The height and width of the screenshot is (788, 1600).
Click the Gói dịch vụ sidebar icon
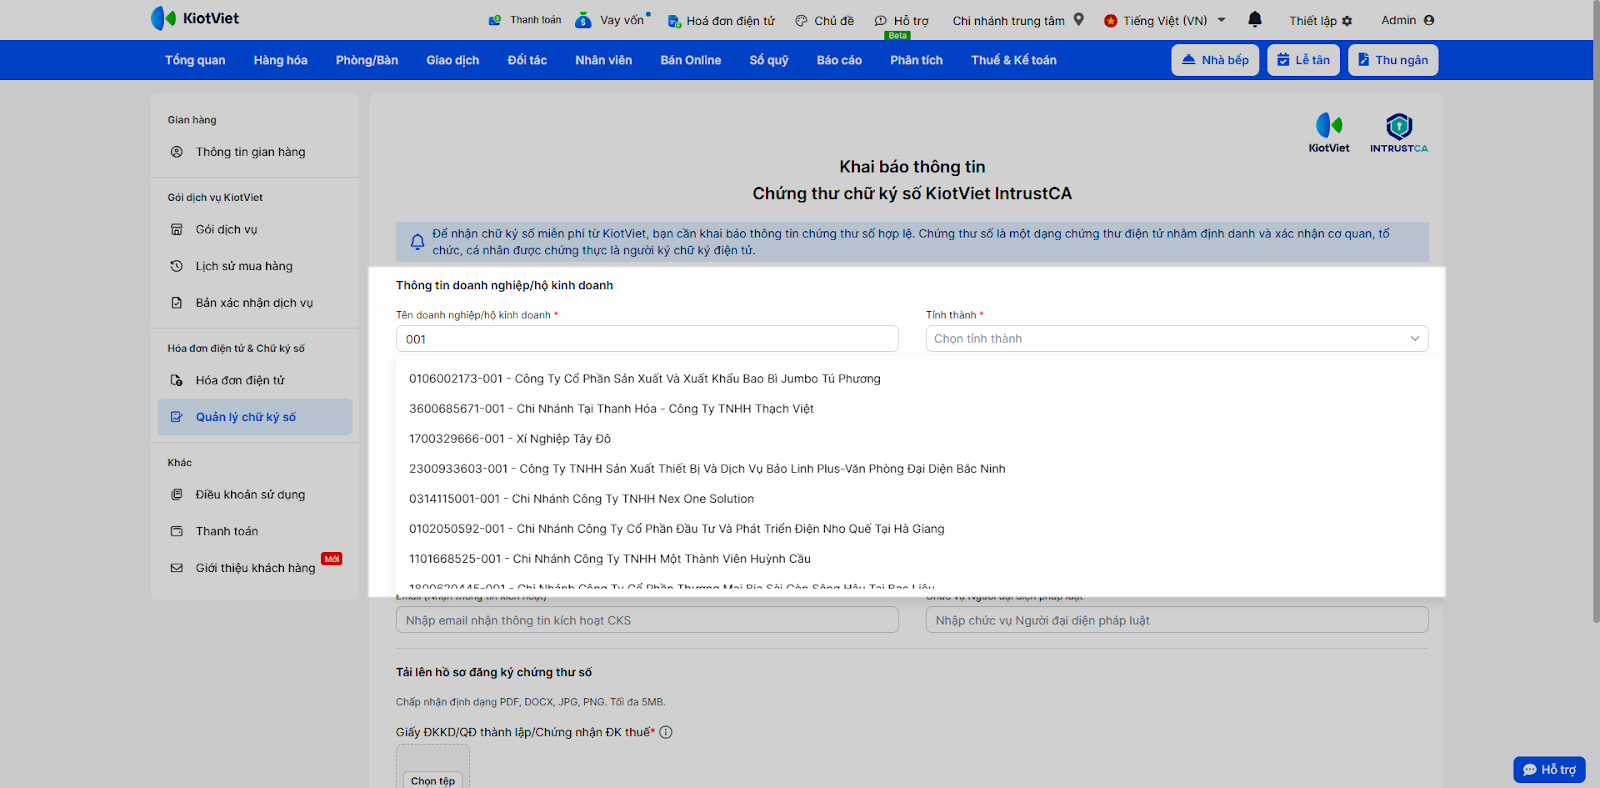tap(177, 229)
